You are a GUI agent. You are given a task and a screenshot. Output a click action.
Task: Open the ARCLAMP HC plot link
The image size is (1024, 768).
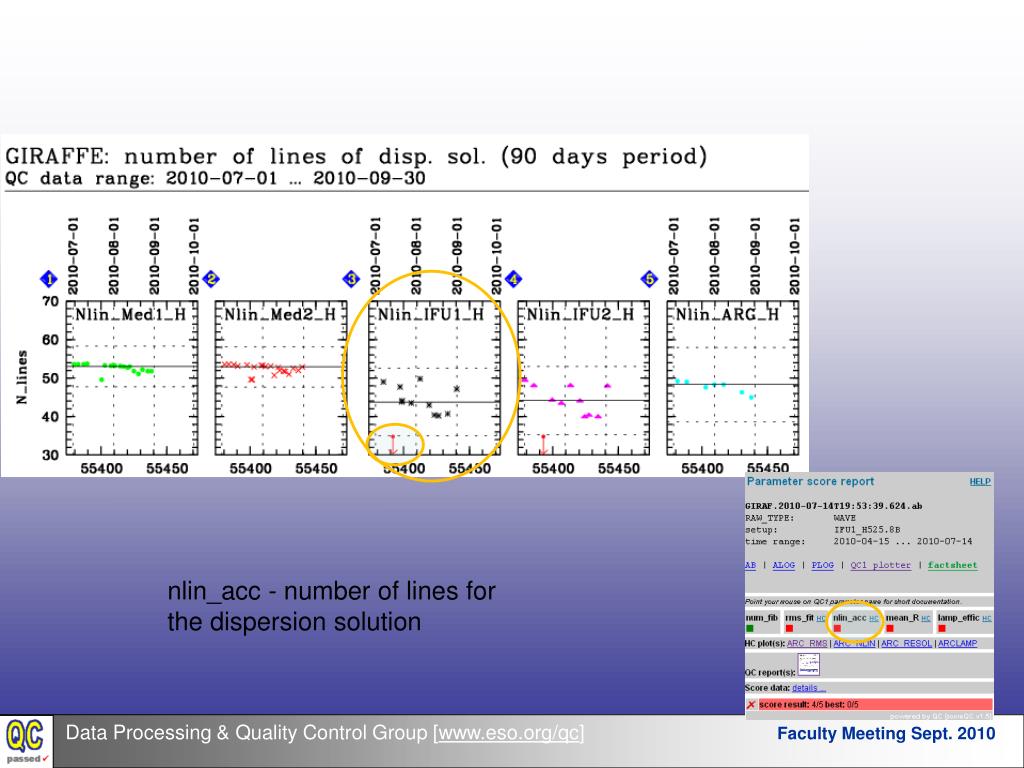(x=957, y=643)
